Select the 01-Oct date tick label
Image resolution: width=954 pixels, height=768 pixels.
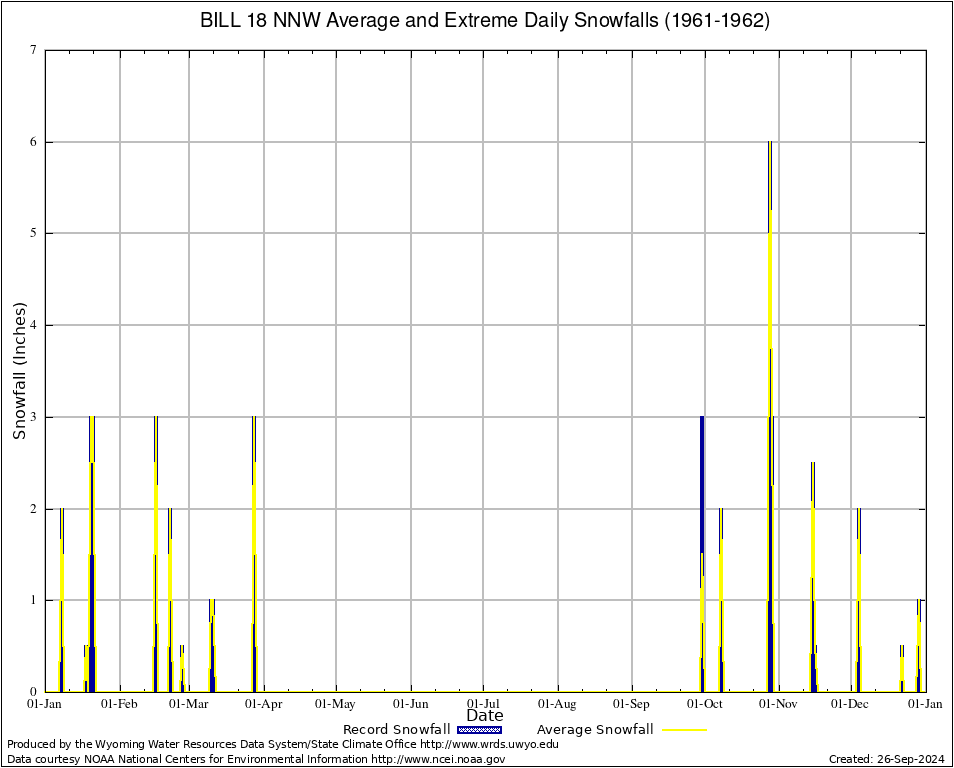(x=704, y=705)
